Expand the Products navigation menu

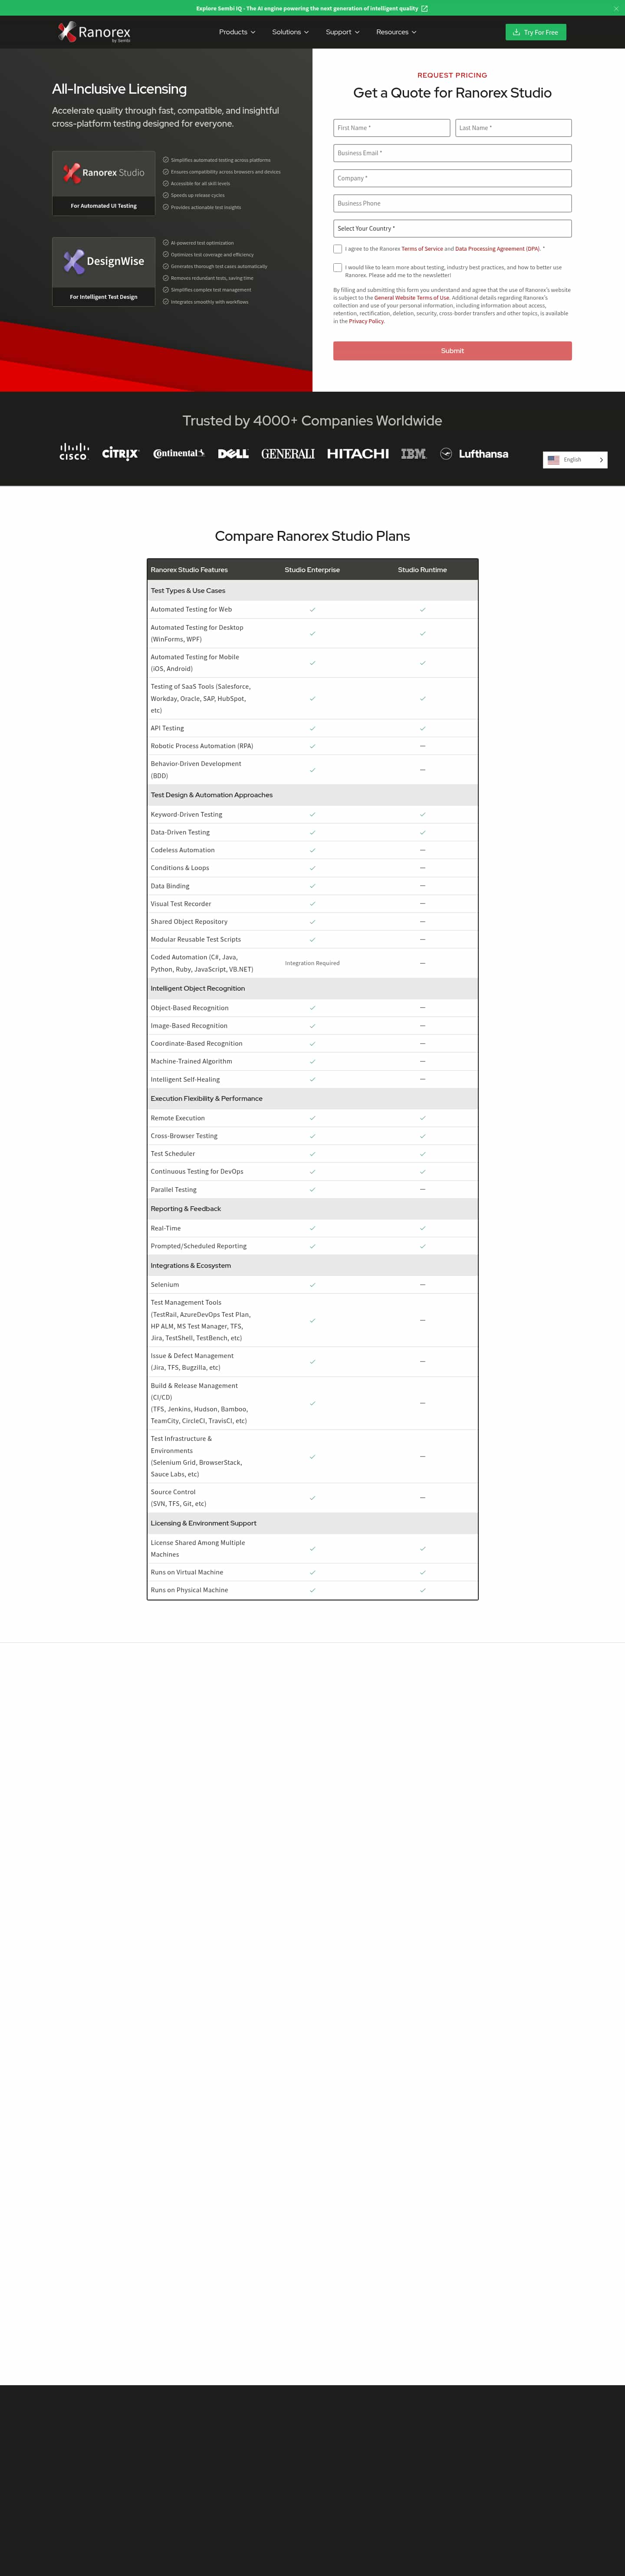pyautogui.click(x=237, y=32)
